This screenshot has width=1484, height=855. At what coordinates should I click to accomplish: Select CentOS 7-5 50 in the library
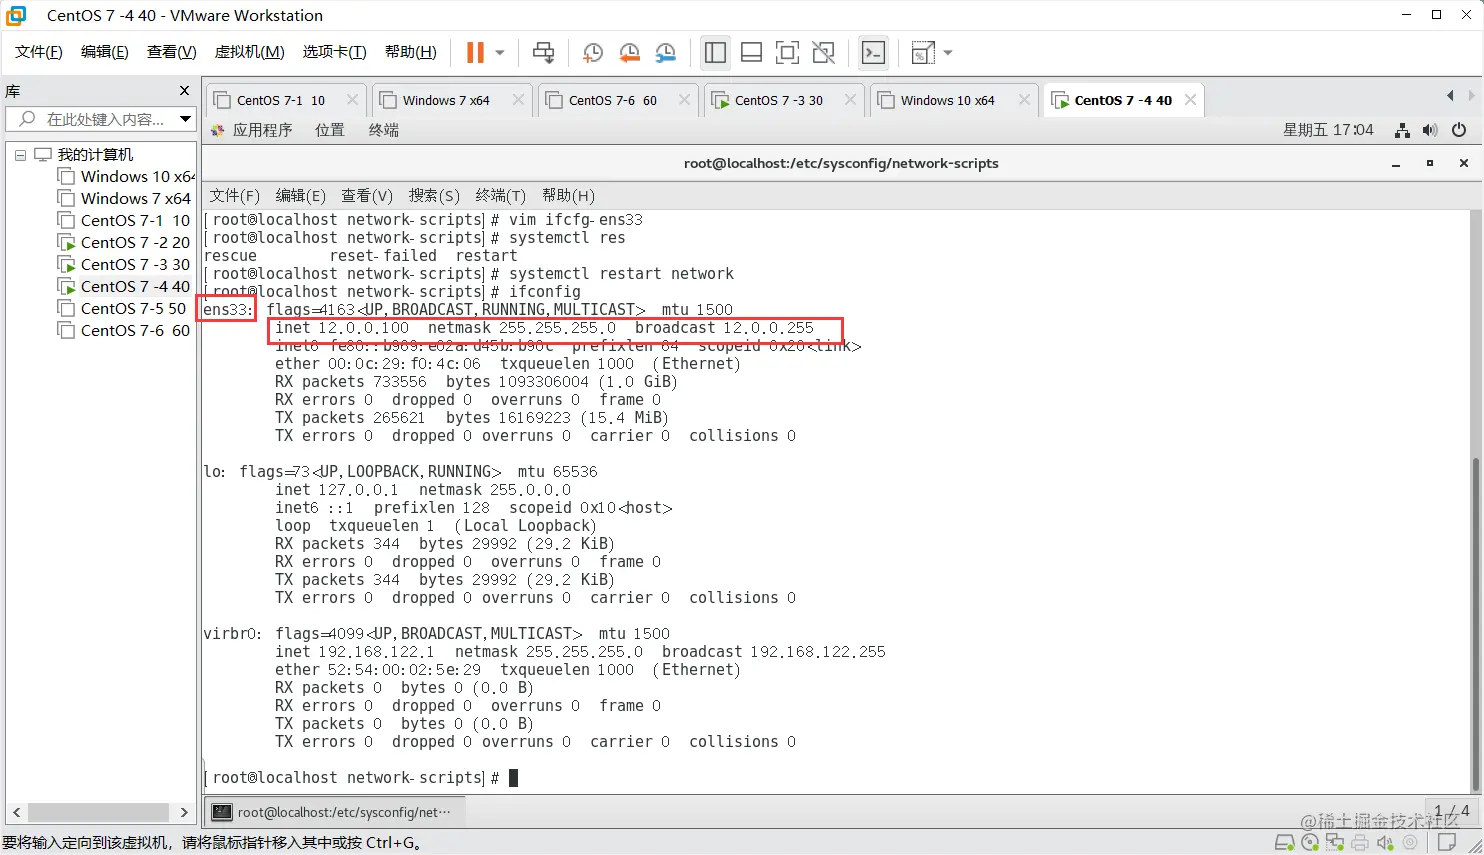[x=124, y=309]
